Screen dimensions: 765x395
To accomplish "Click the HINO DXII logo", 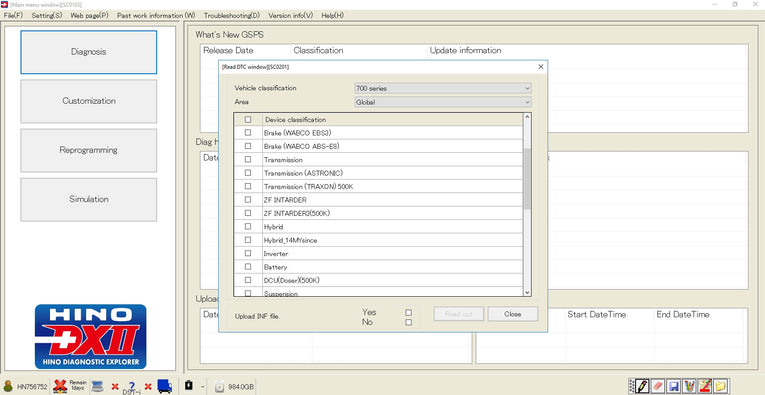I will point(90,336).
